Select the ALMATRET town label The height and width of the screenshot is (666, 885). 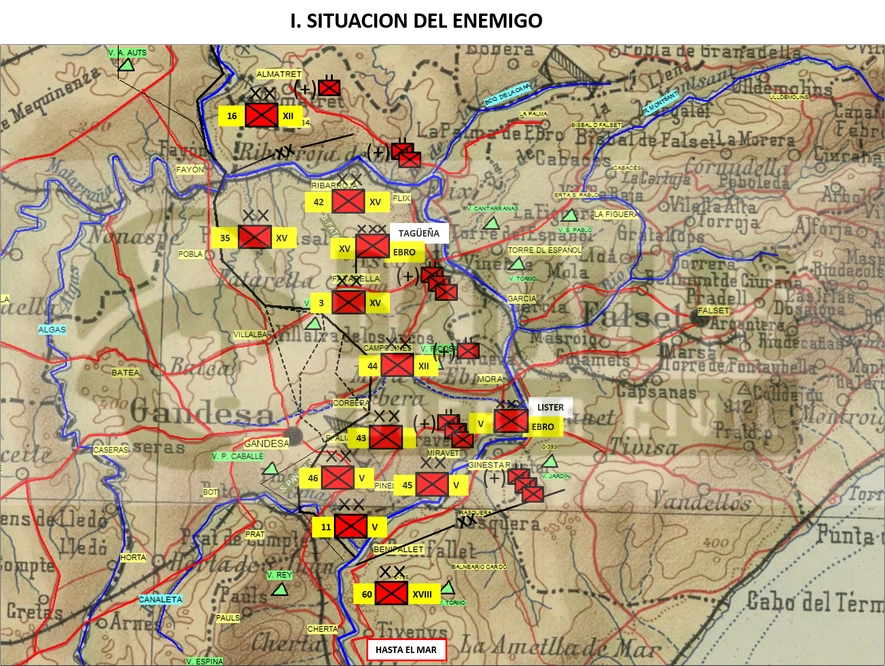point(279,74)
